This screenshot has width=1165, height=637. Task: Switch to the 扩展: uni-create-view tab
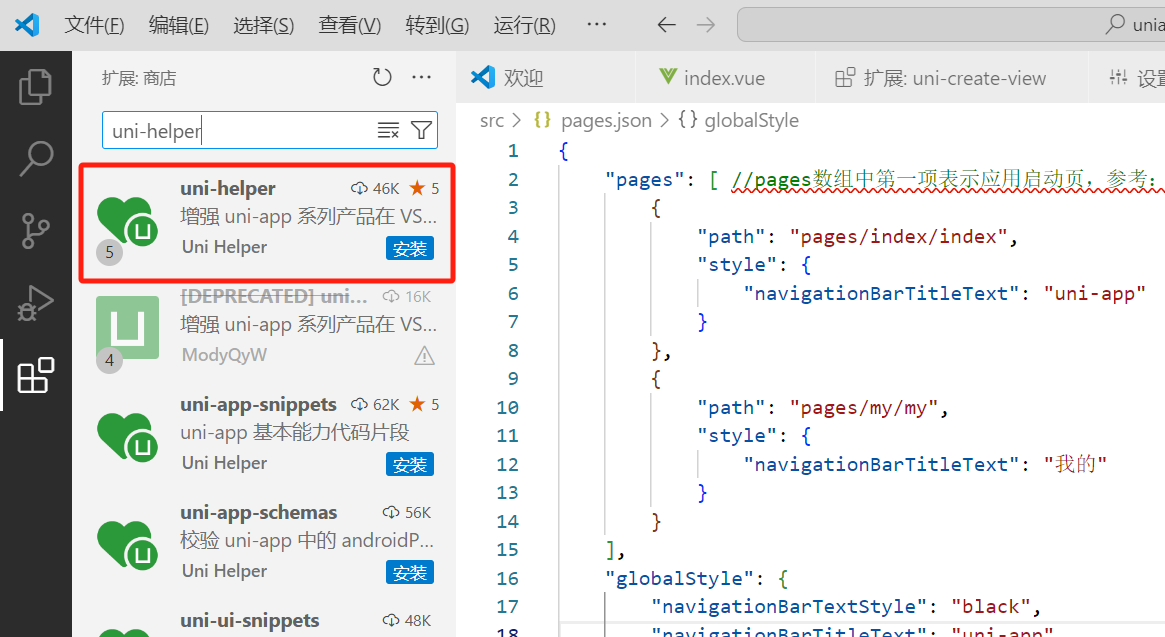951,77
